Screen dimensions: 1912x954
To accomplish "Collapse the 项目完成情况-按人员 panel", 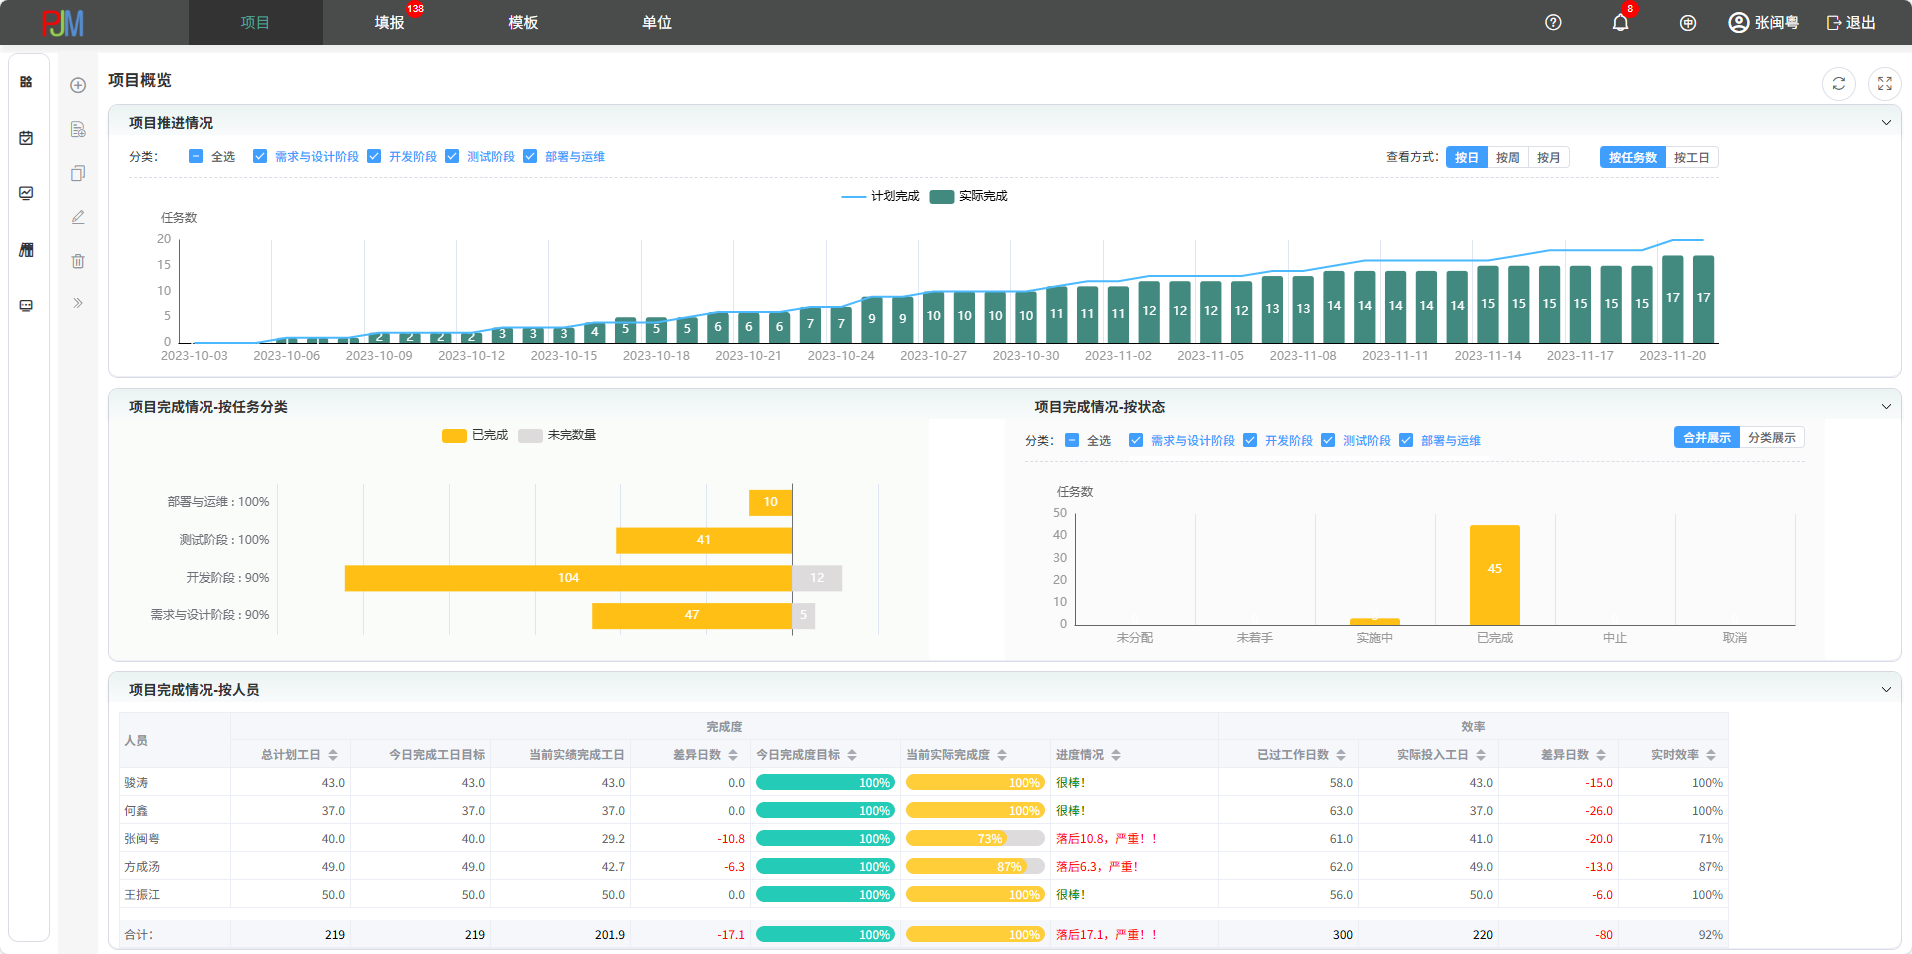I will click(1886, 690).
